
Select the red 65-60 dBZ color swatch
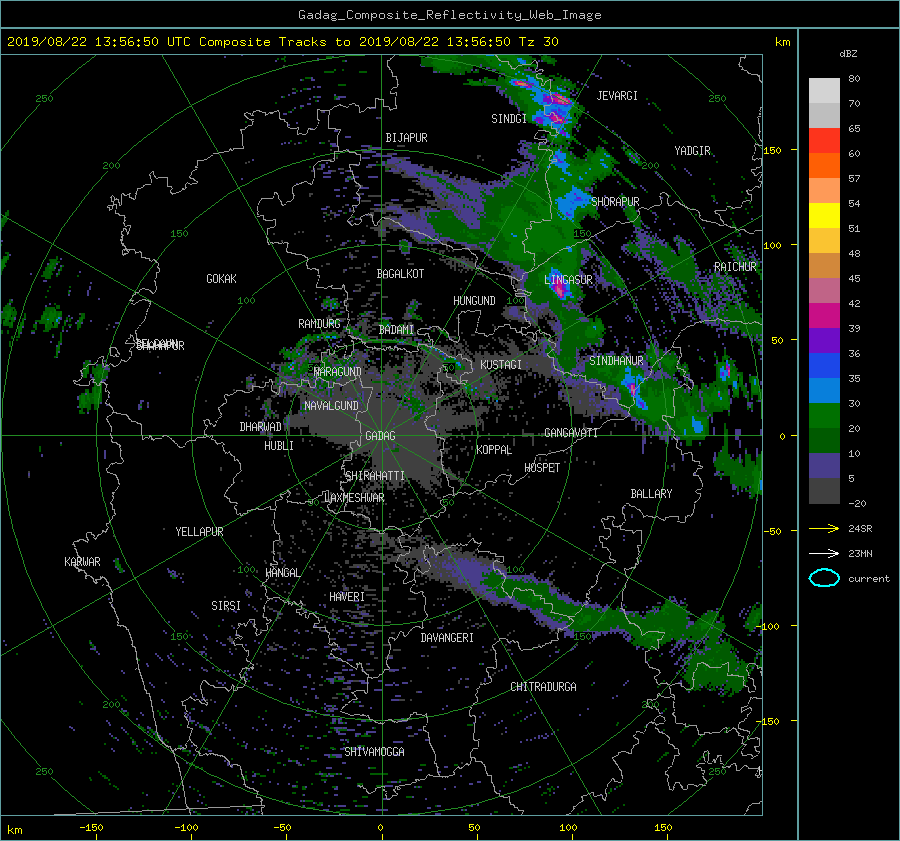824,141
